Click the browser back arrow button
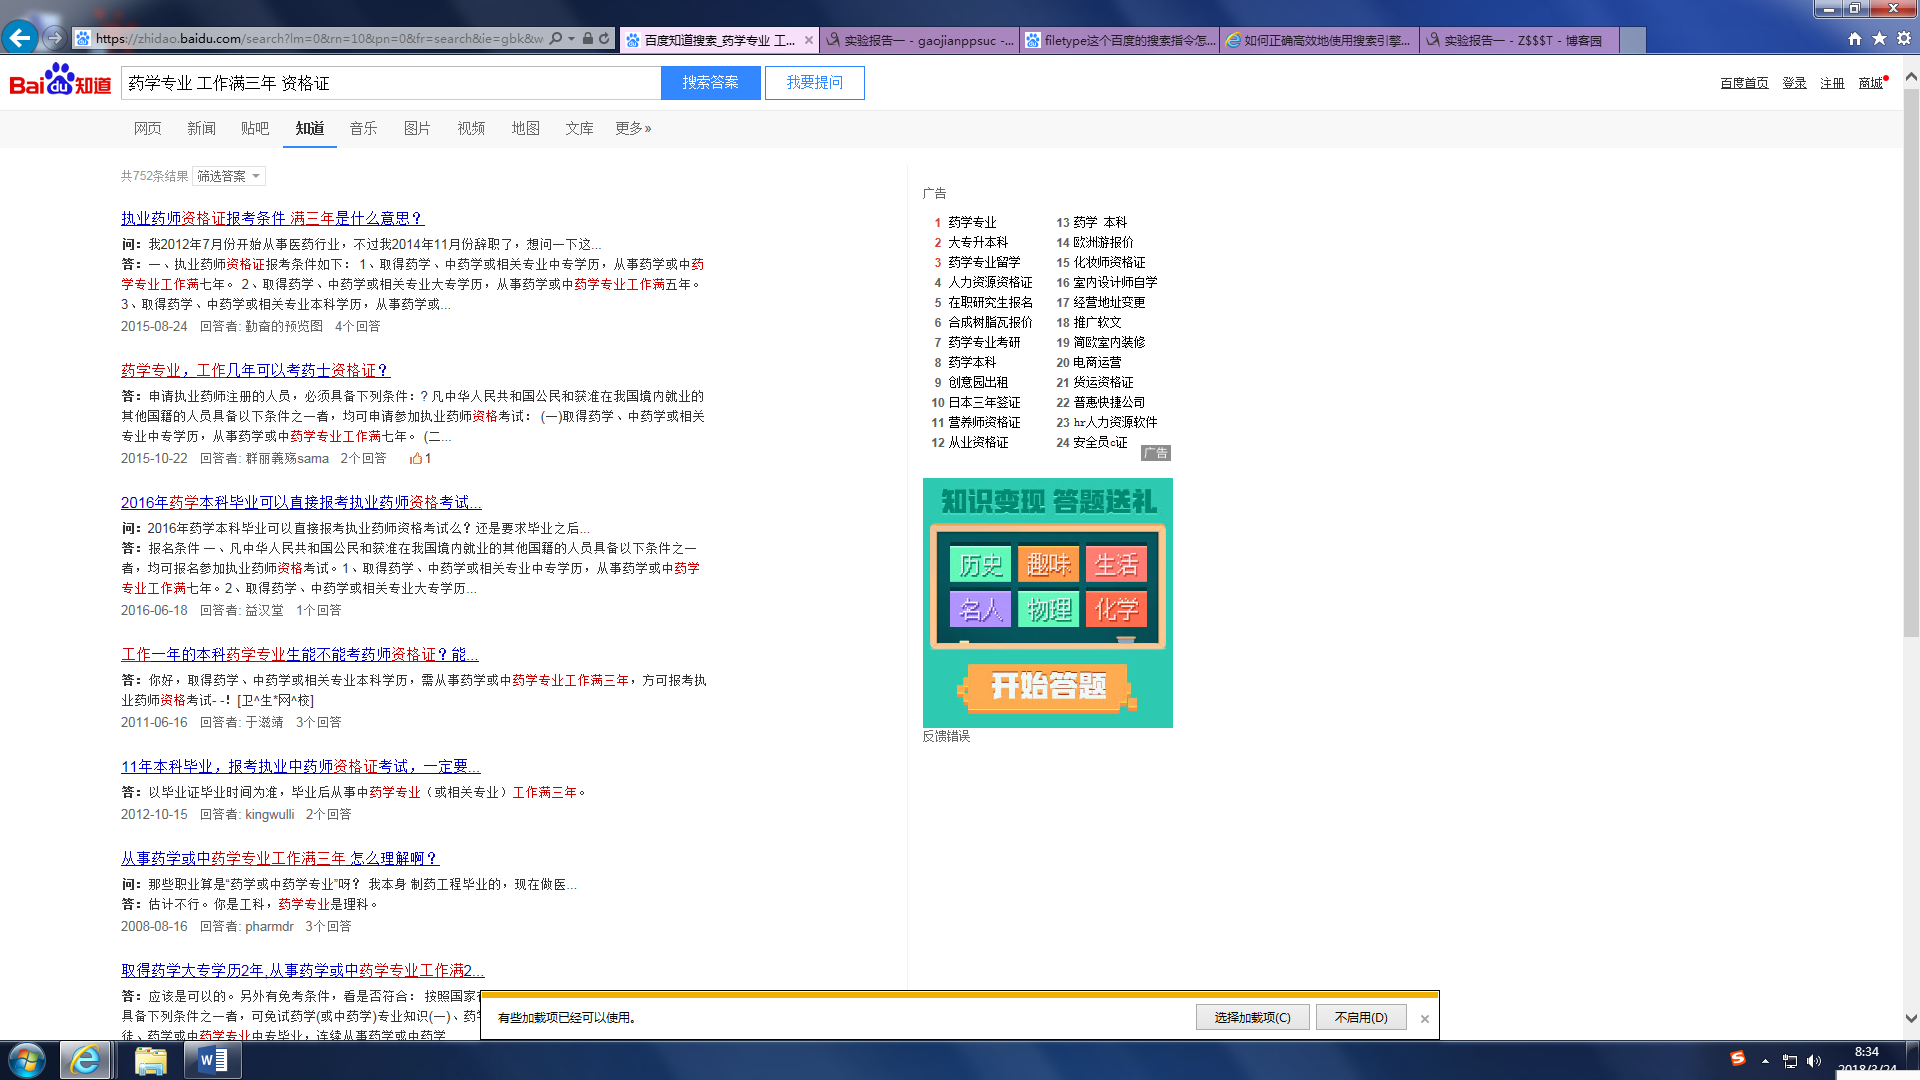The width and height of the screenshot is (1920, 1080). [x=20, y=38]
